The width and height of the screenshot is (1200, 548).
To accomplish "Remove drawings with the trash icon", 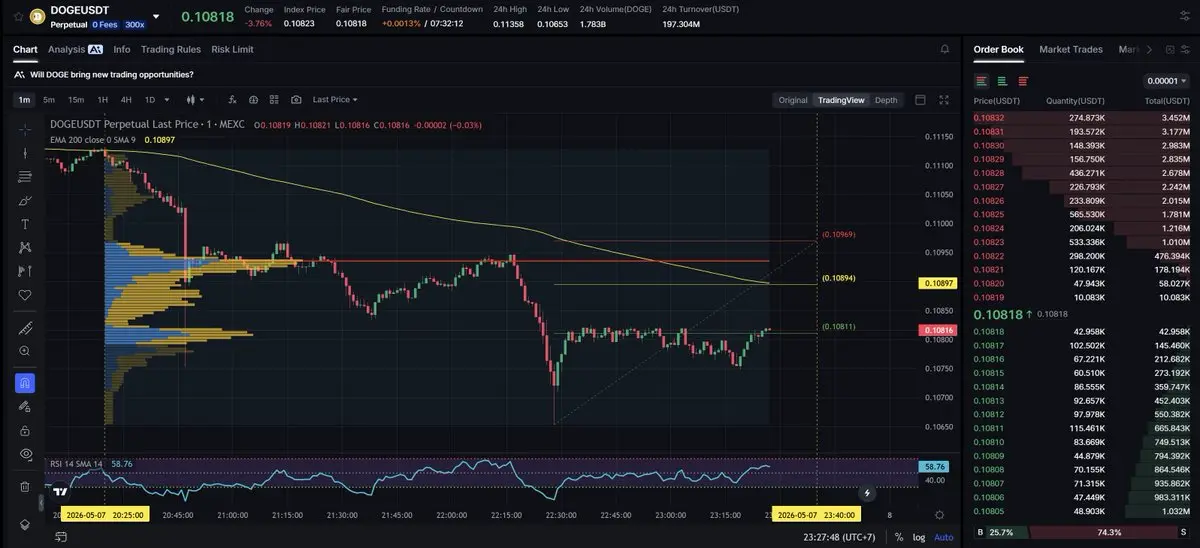I will point(26,487).
